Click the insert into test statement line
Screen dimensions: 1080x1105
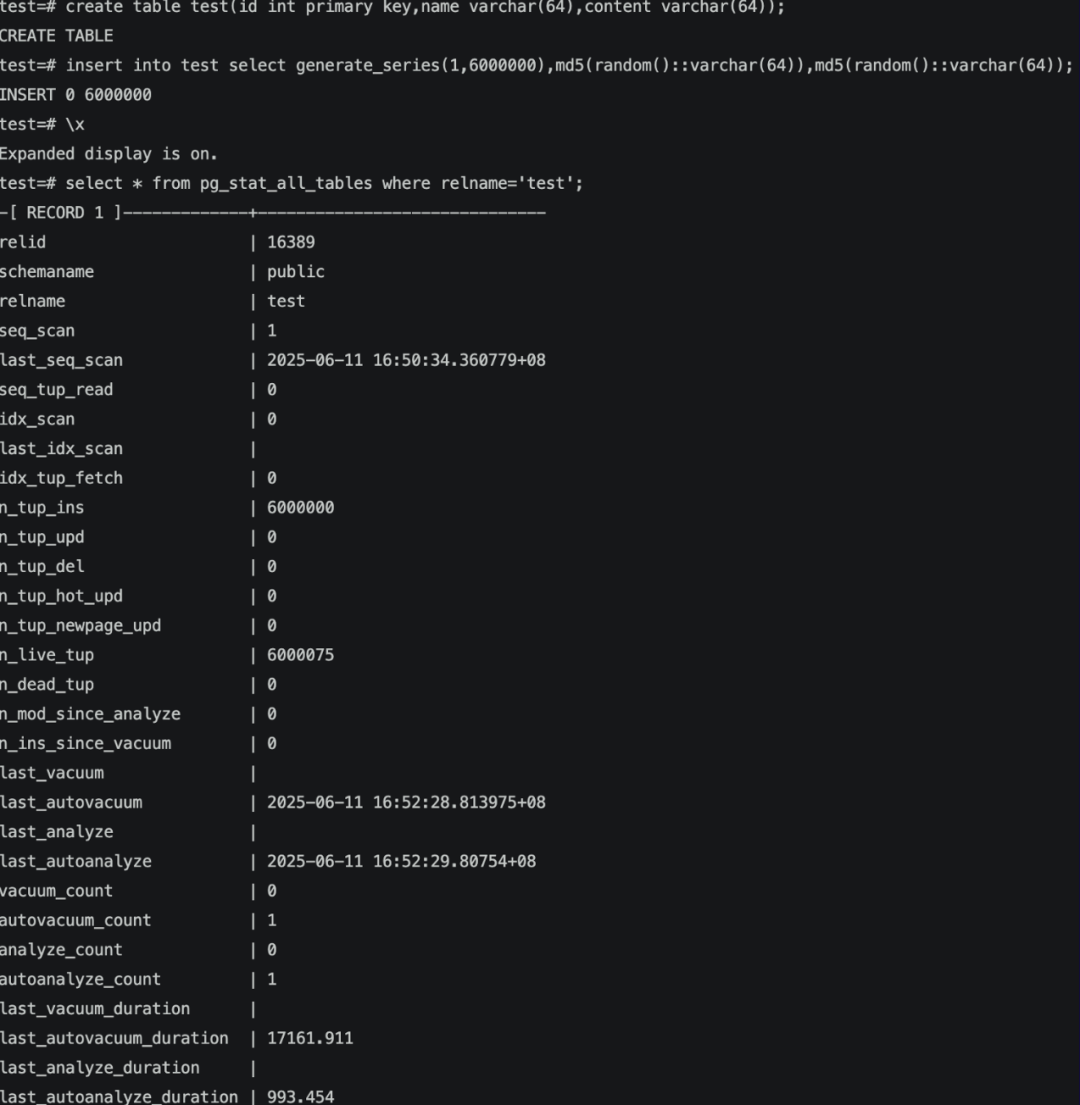(x=536, y=66)
